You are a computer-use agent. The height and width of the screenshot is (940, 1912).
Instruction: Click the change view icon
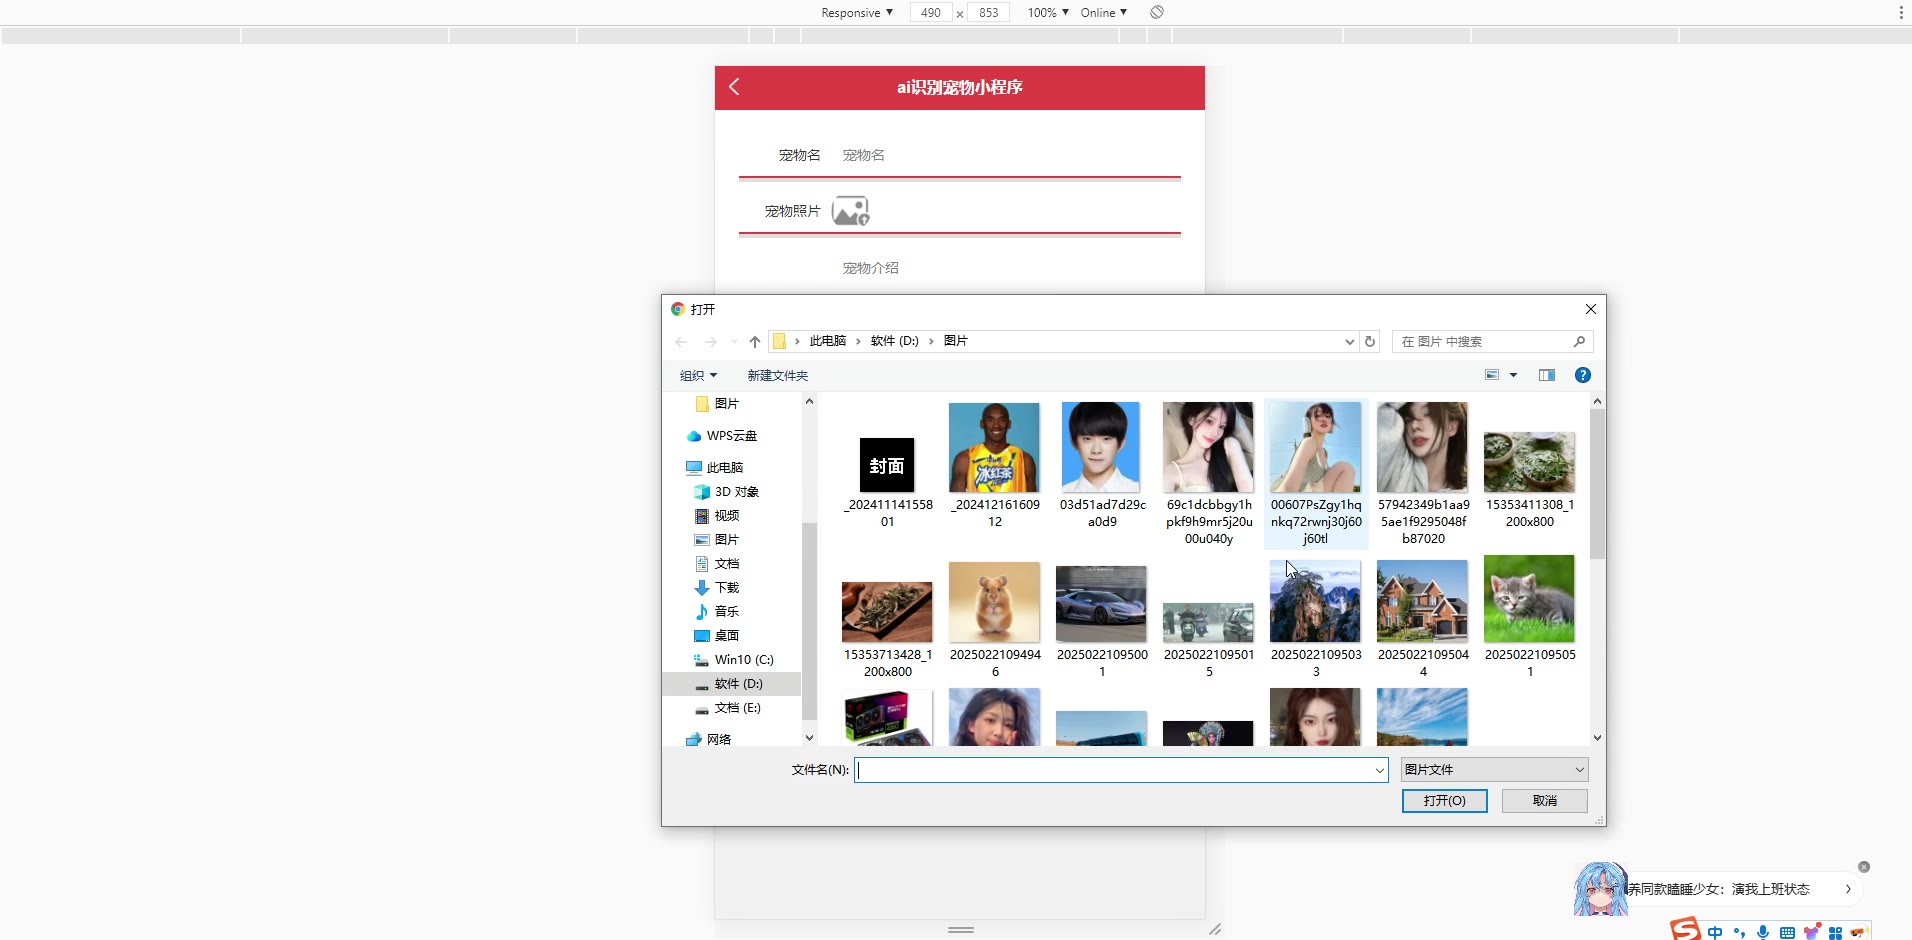pos(1492,375)
